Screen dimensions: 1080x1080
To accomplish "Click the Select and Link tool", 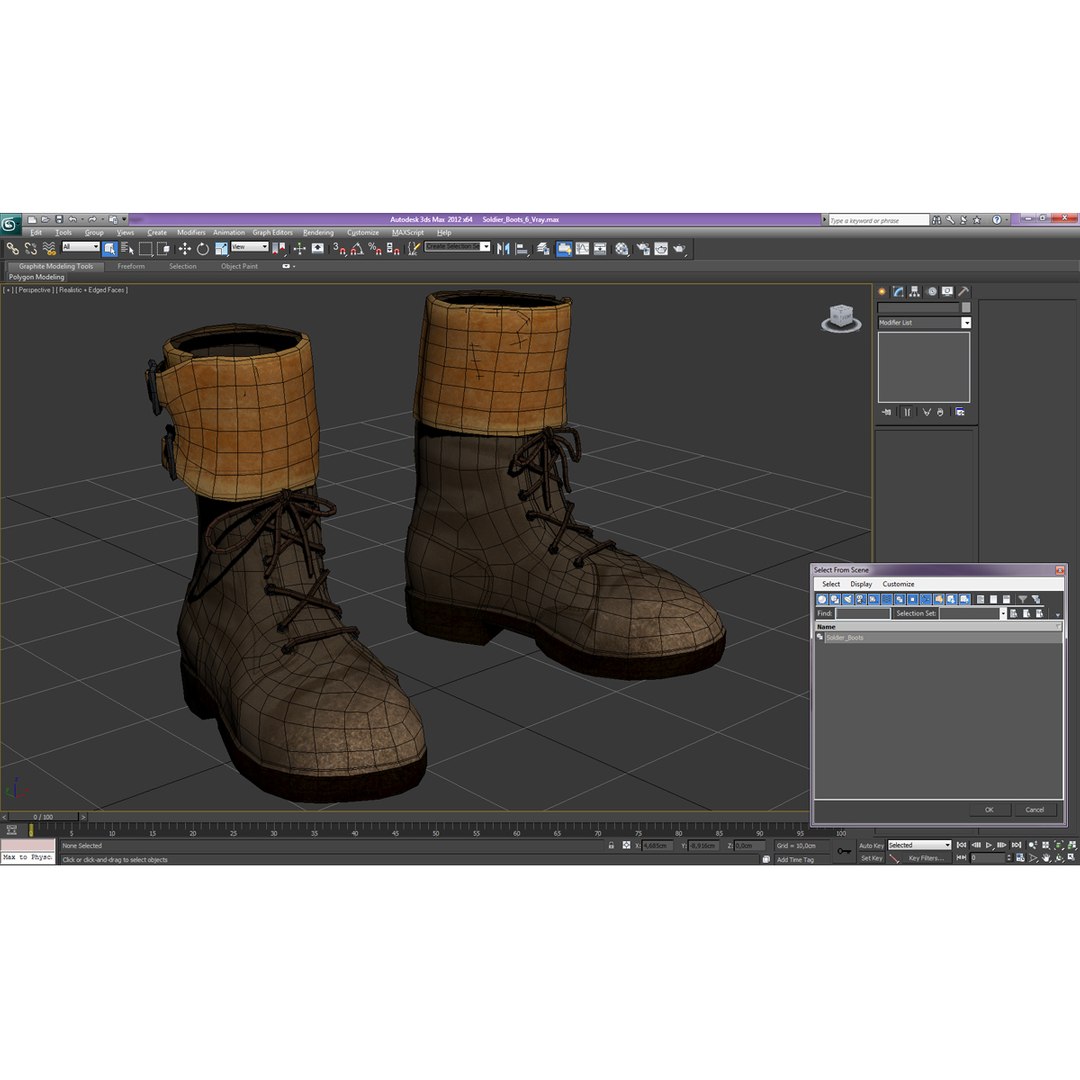I will click(x=12, y=249).
